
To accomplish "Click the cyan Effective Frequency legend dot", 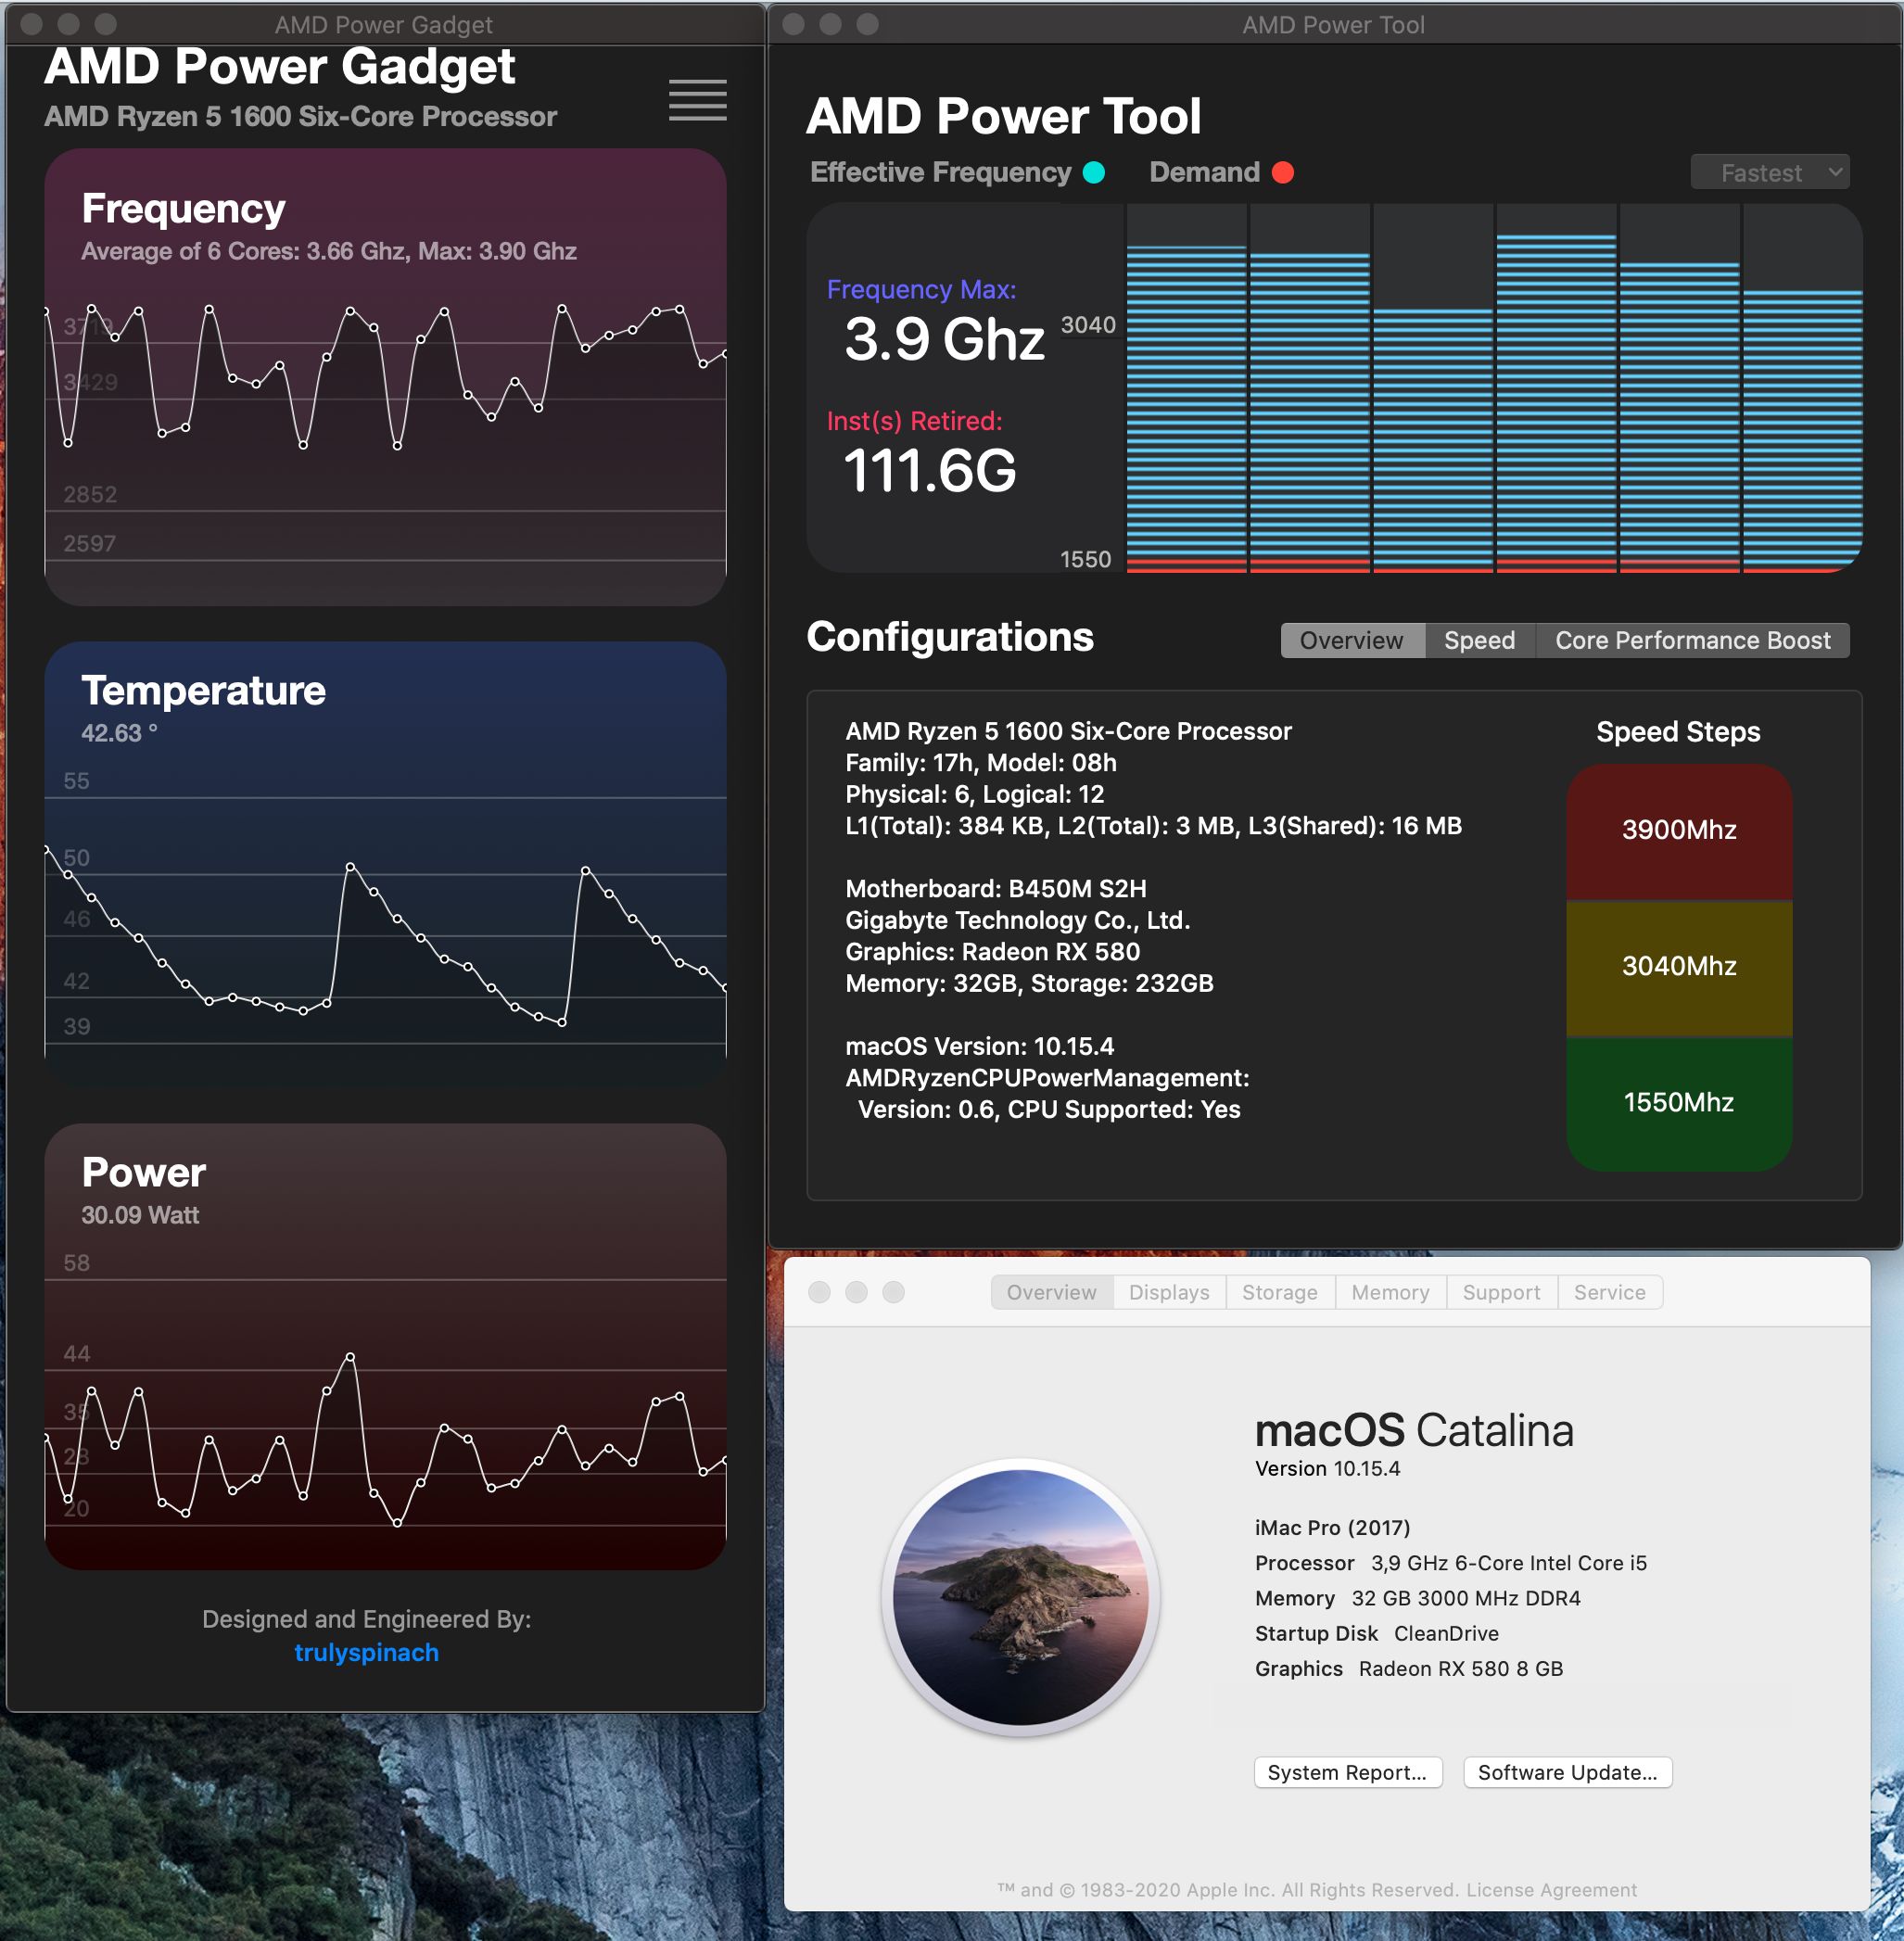I will 1094,173.
